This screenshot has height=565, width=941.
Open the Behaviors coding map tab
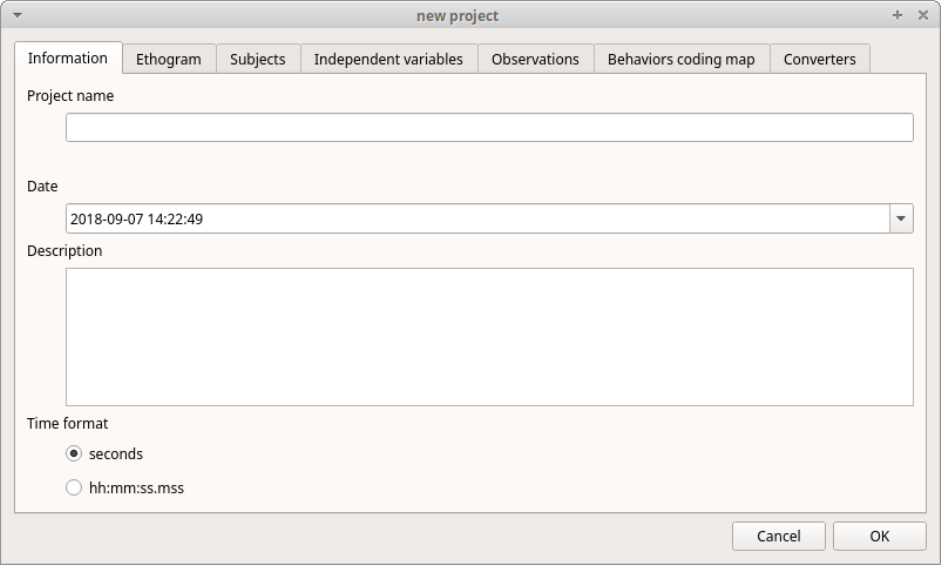[681, 59]
